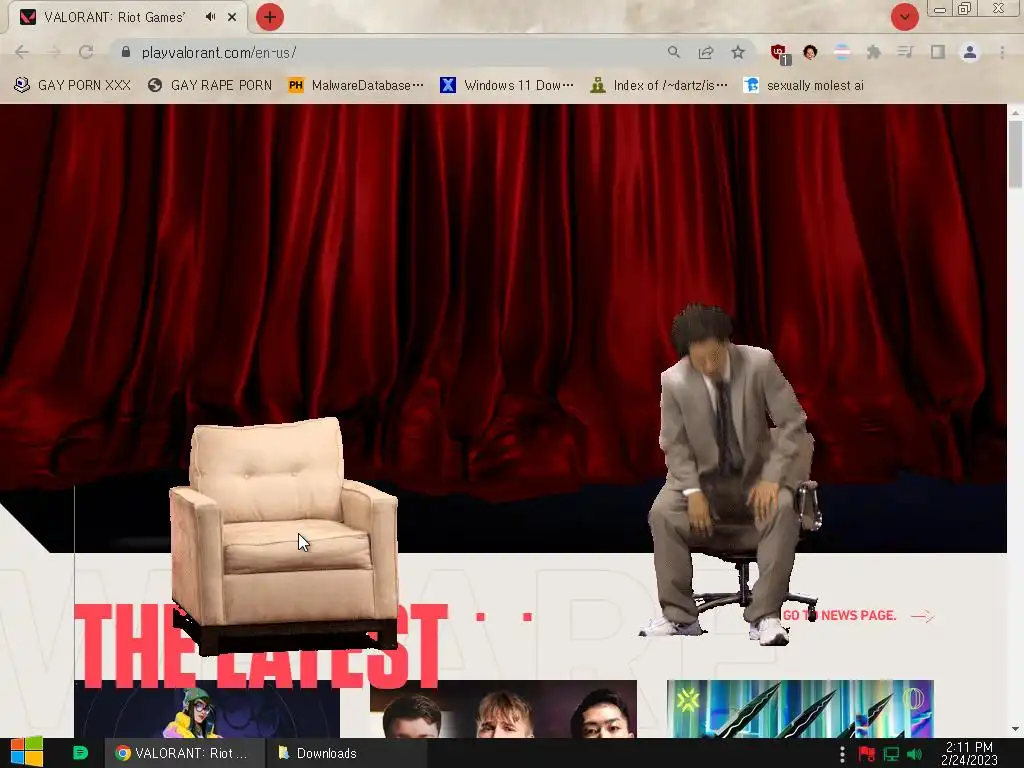Expand the system tray overflow dots
Viewport: 1024px width, 768px height.
click(842, 754)
